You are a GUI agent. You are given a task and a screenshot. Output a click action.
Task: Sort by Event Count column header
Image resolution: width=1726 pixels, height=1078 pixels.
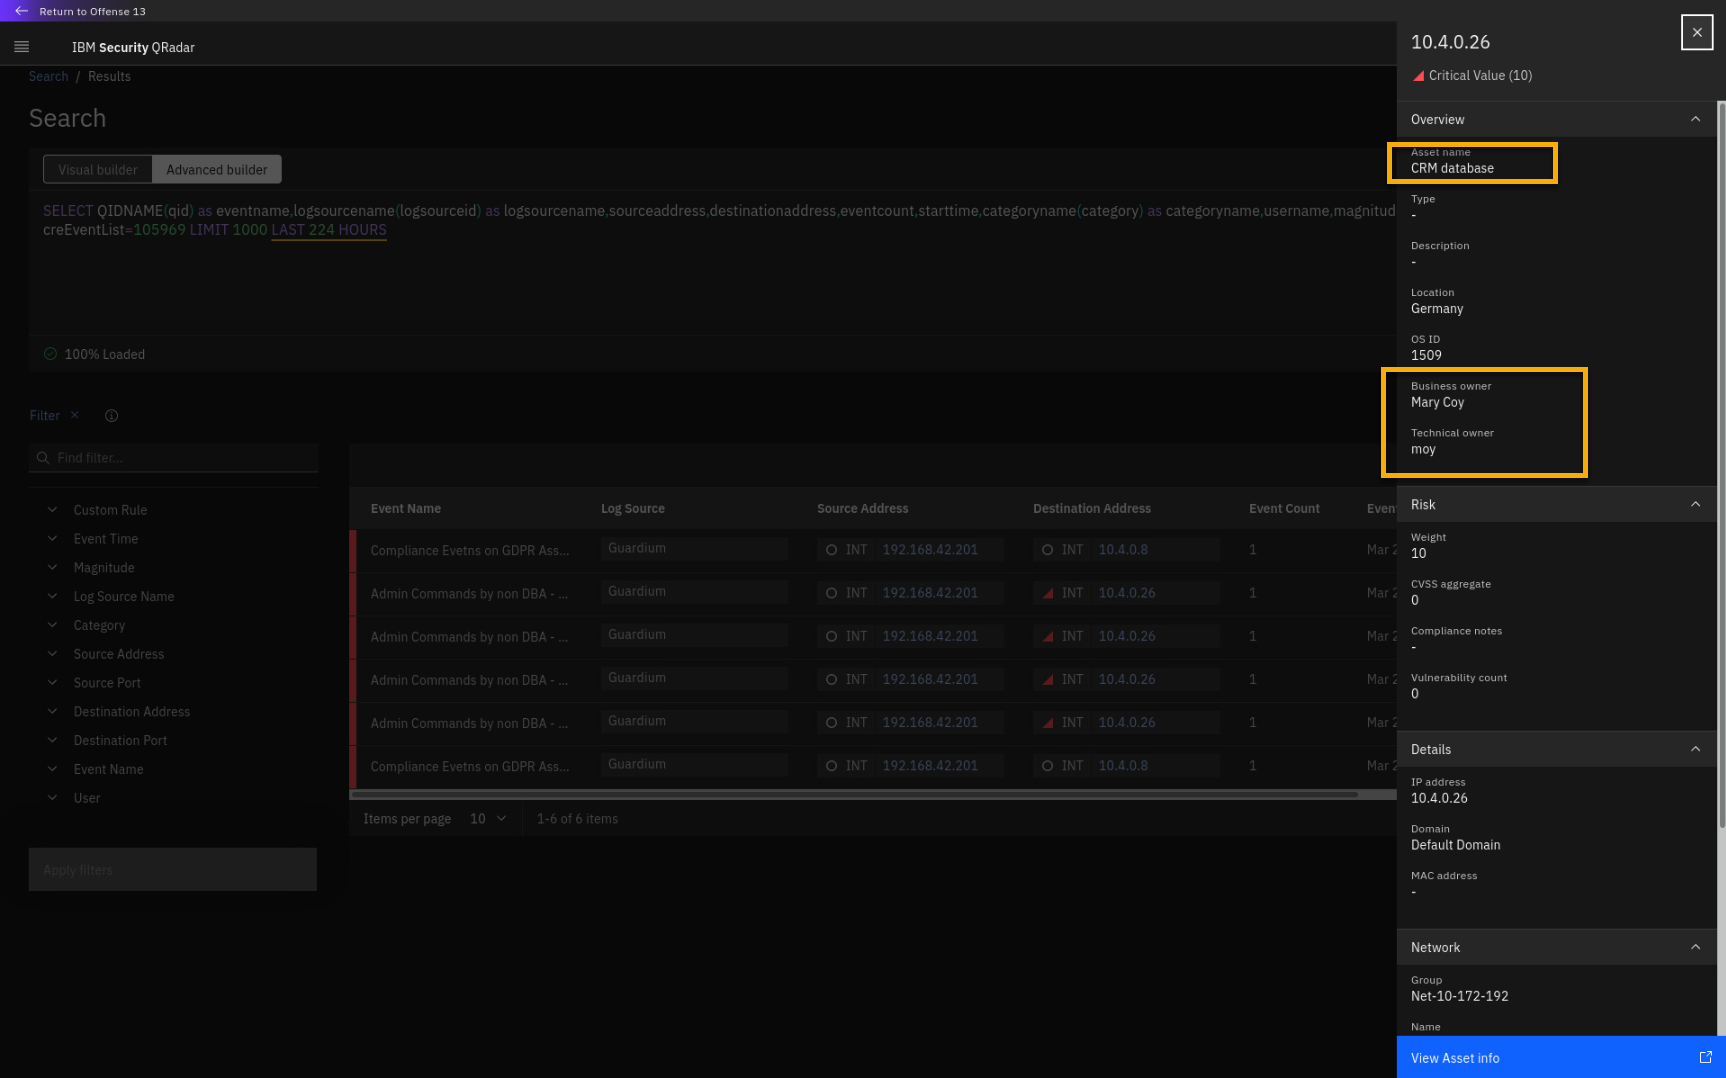tap(1284, 509)
